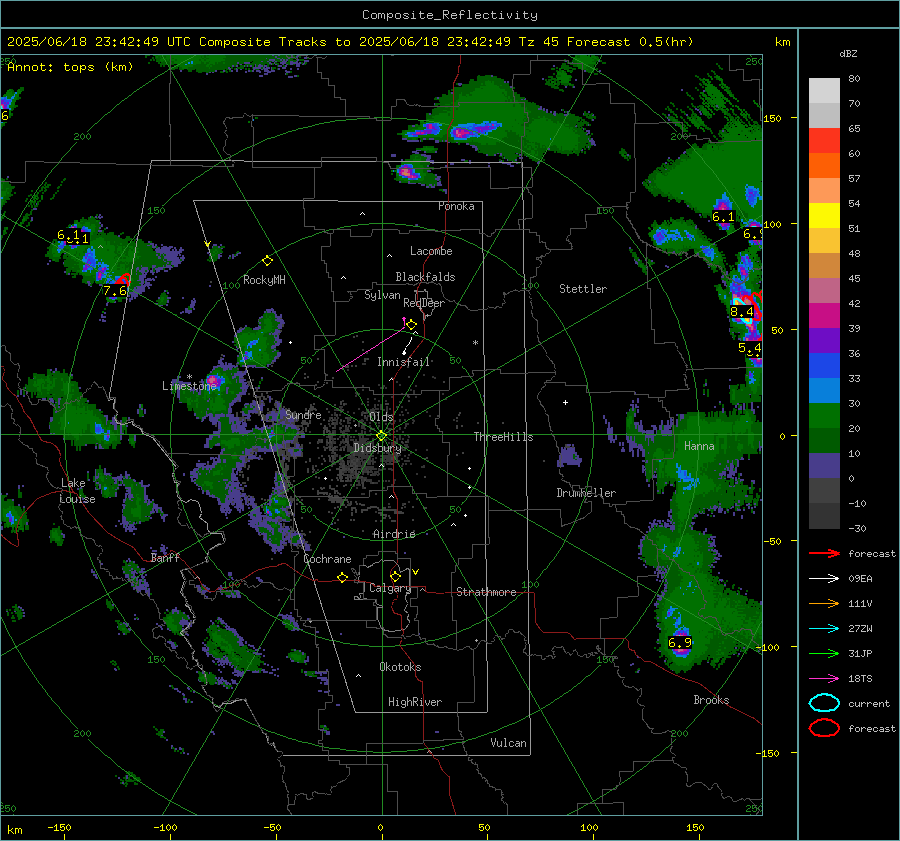This screenshot has height=841, width=900.
Task: Click the orange 111V track arrow legend
Action: click(x=824, y=603)
